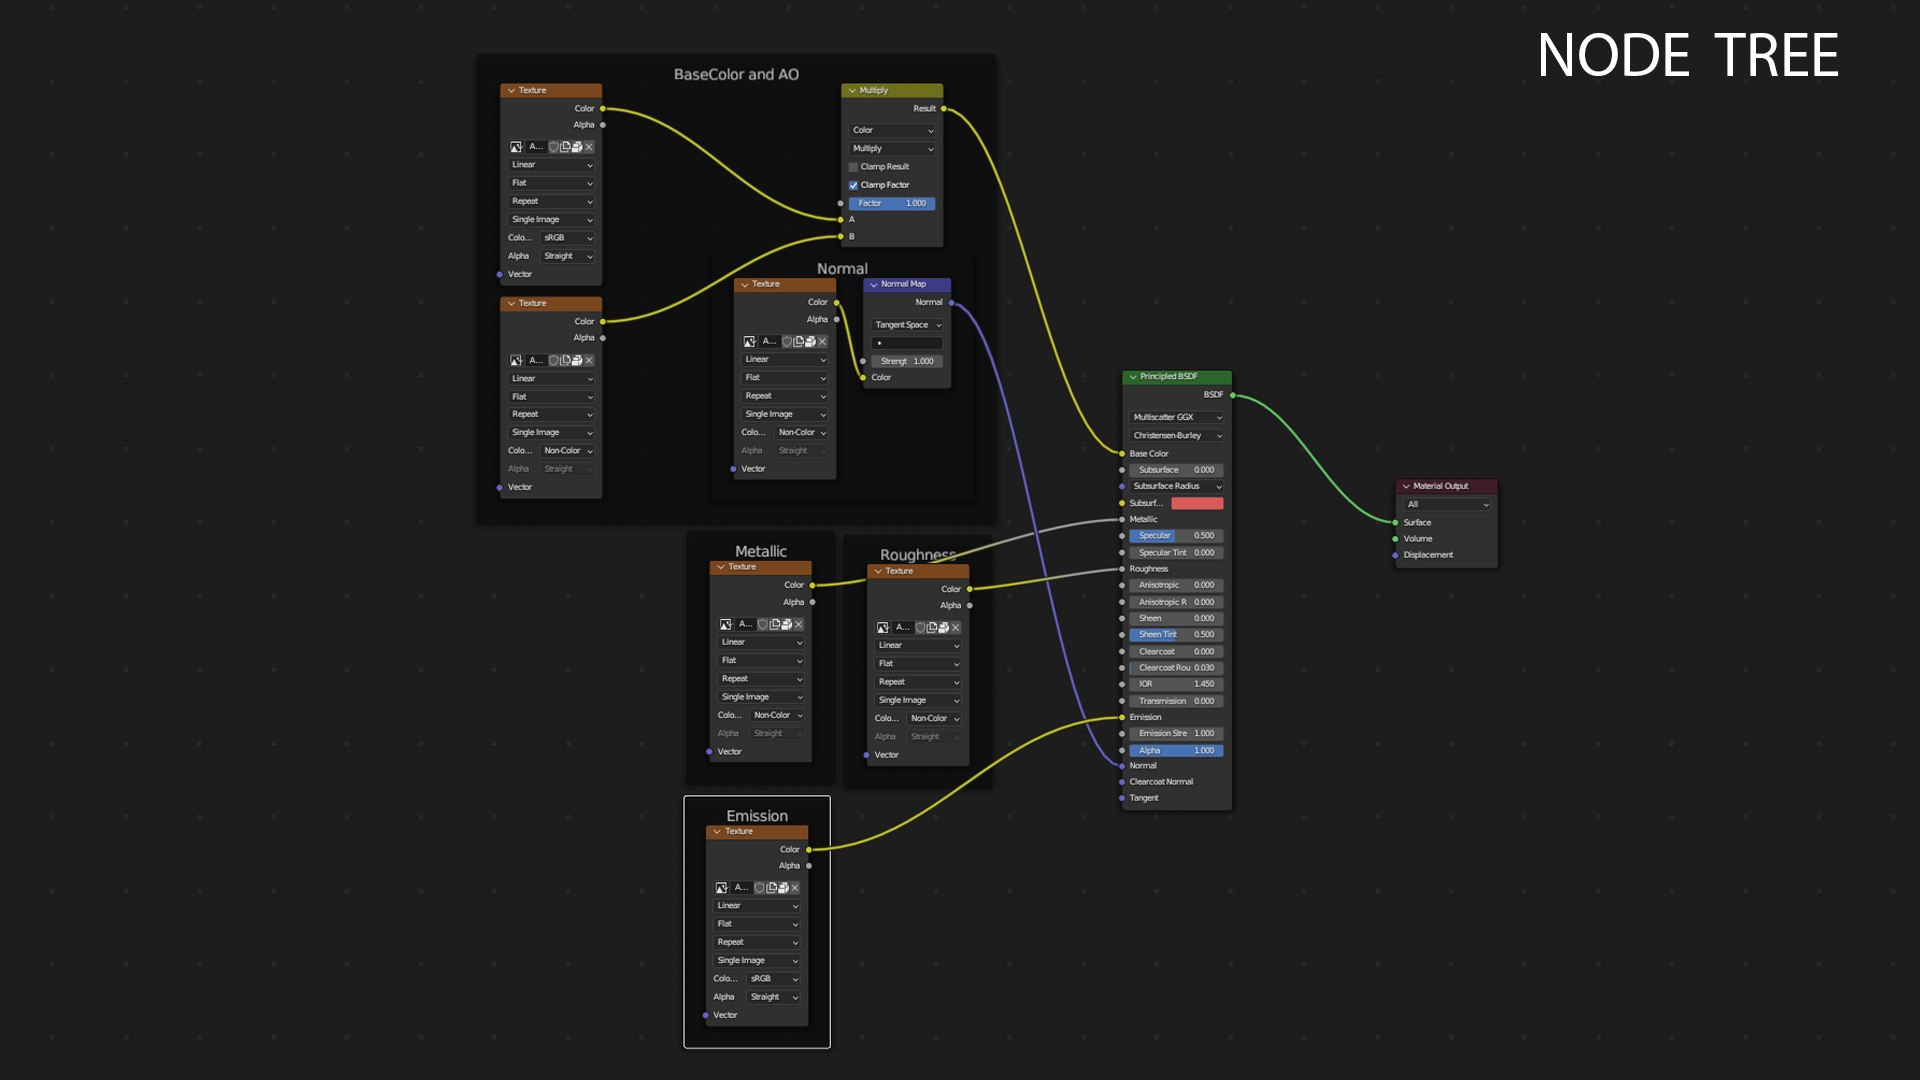The image size is (1920, 1080).
Task: Browse image in Metallic Texture node
Action: (725, 625)
